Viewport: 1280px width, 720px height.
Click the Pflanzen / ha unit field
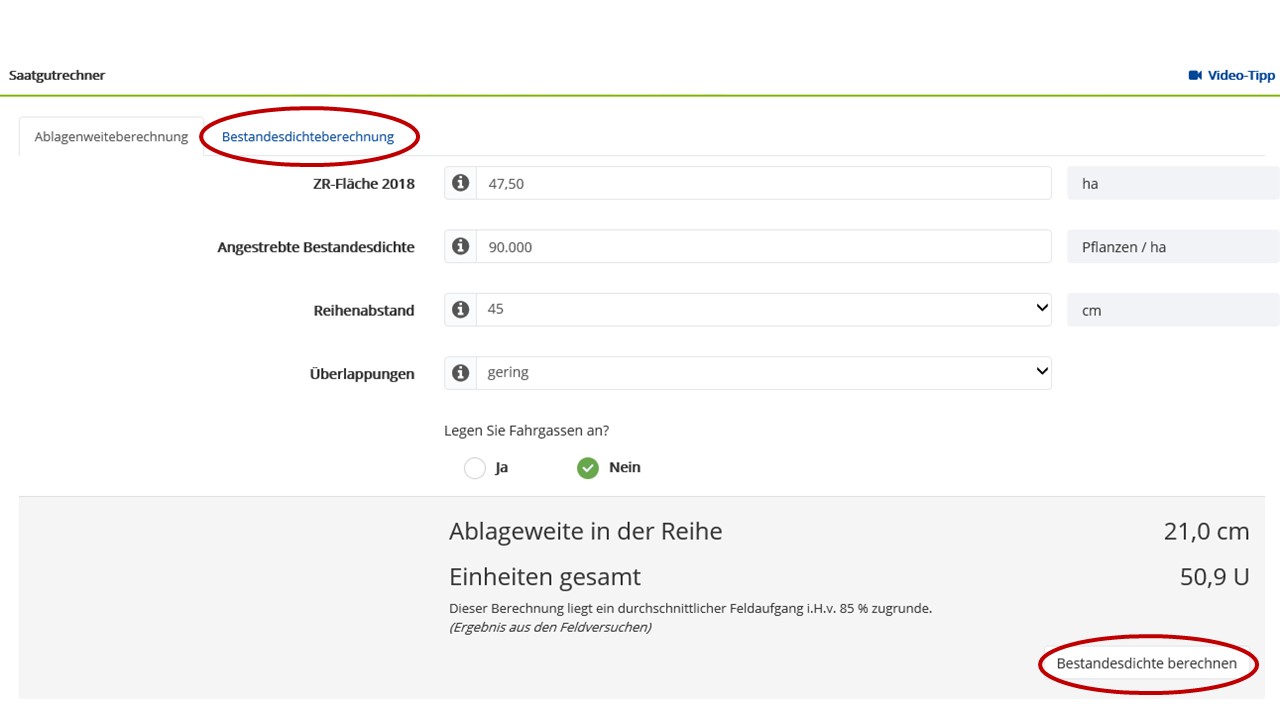(x=1172, y=247)
